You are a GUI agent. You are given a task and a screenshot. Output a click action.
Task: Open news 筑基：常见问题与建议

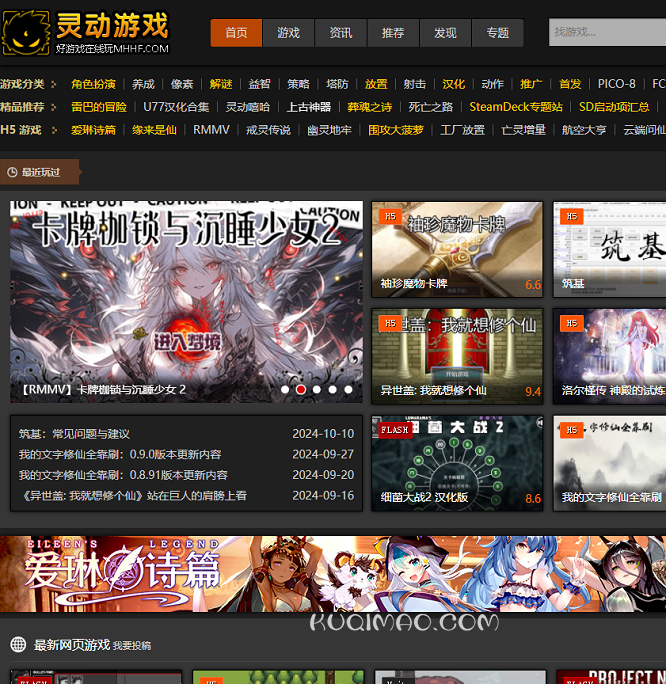click(74, 434)
